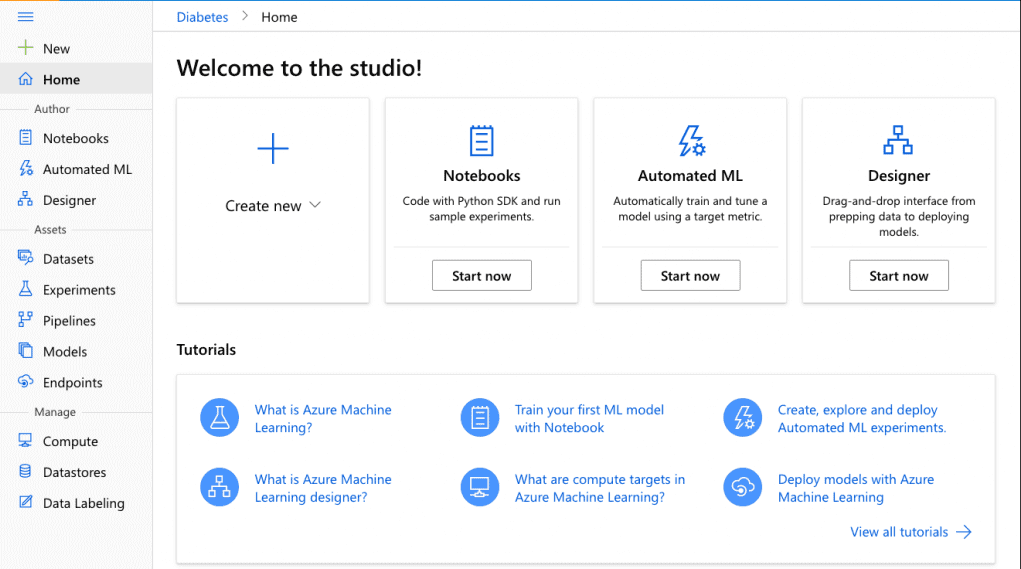Collapse the hamburger navigation menu
The image size is (1021, 569).
(x=26, y=17)
